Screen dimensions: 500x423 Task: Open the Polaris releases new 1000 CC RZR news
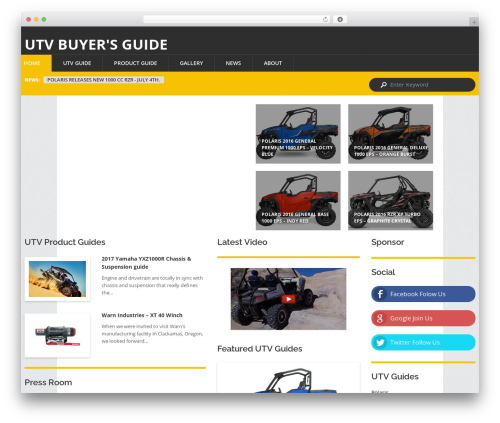[104, 80]
